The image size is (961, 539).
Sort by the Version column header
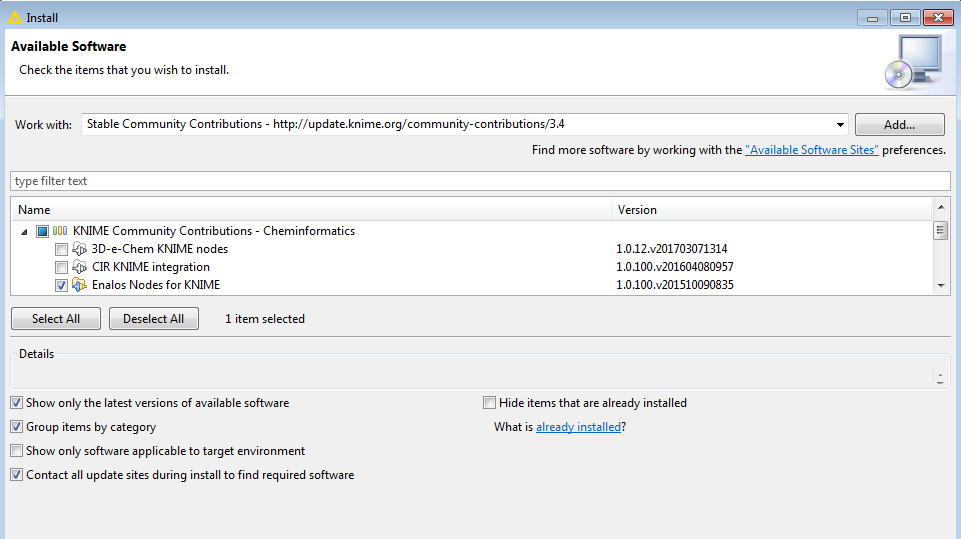(772, 210)
